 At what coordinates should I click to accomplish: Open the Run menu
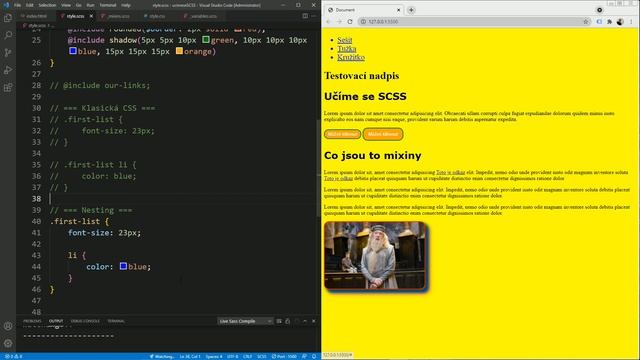90,5
